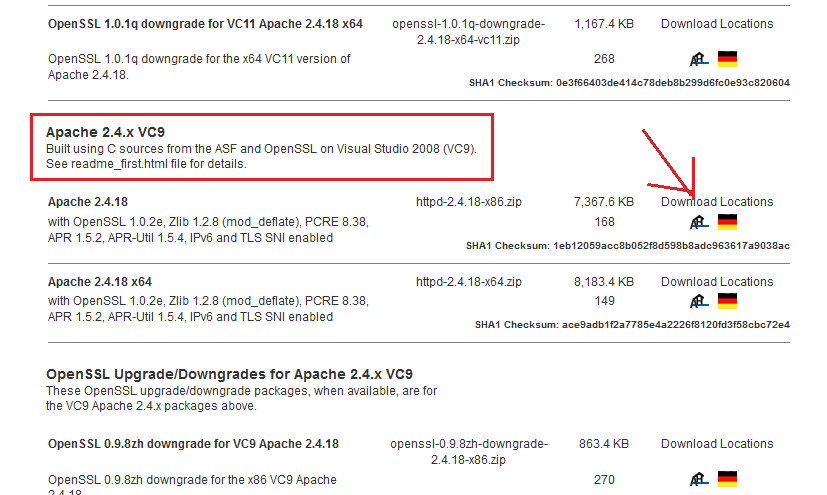Screen dimensions: 827x495
Task: Click OpenSSL 1.0.1q downgrade for VC11 title
Action: tap(205, 24)
